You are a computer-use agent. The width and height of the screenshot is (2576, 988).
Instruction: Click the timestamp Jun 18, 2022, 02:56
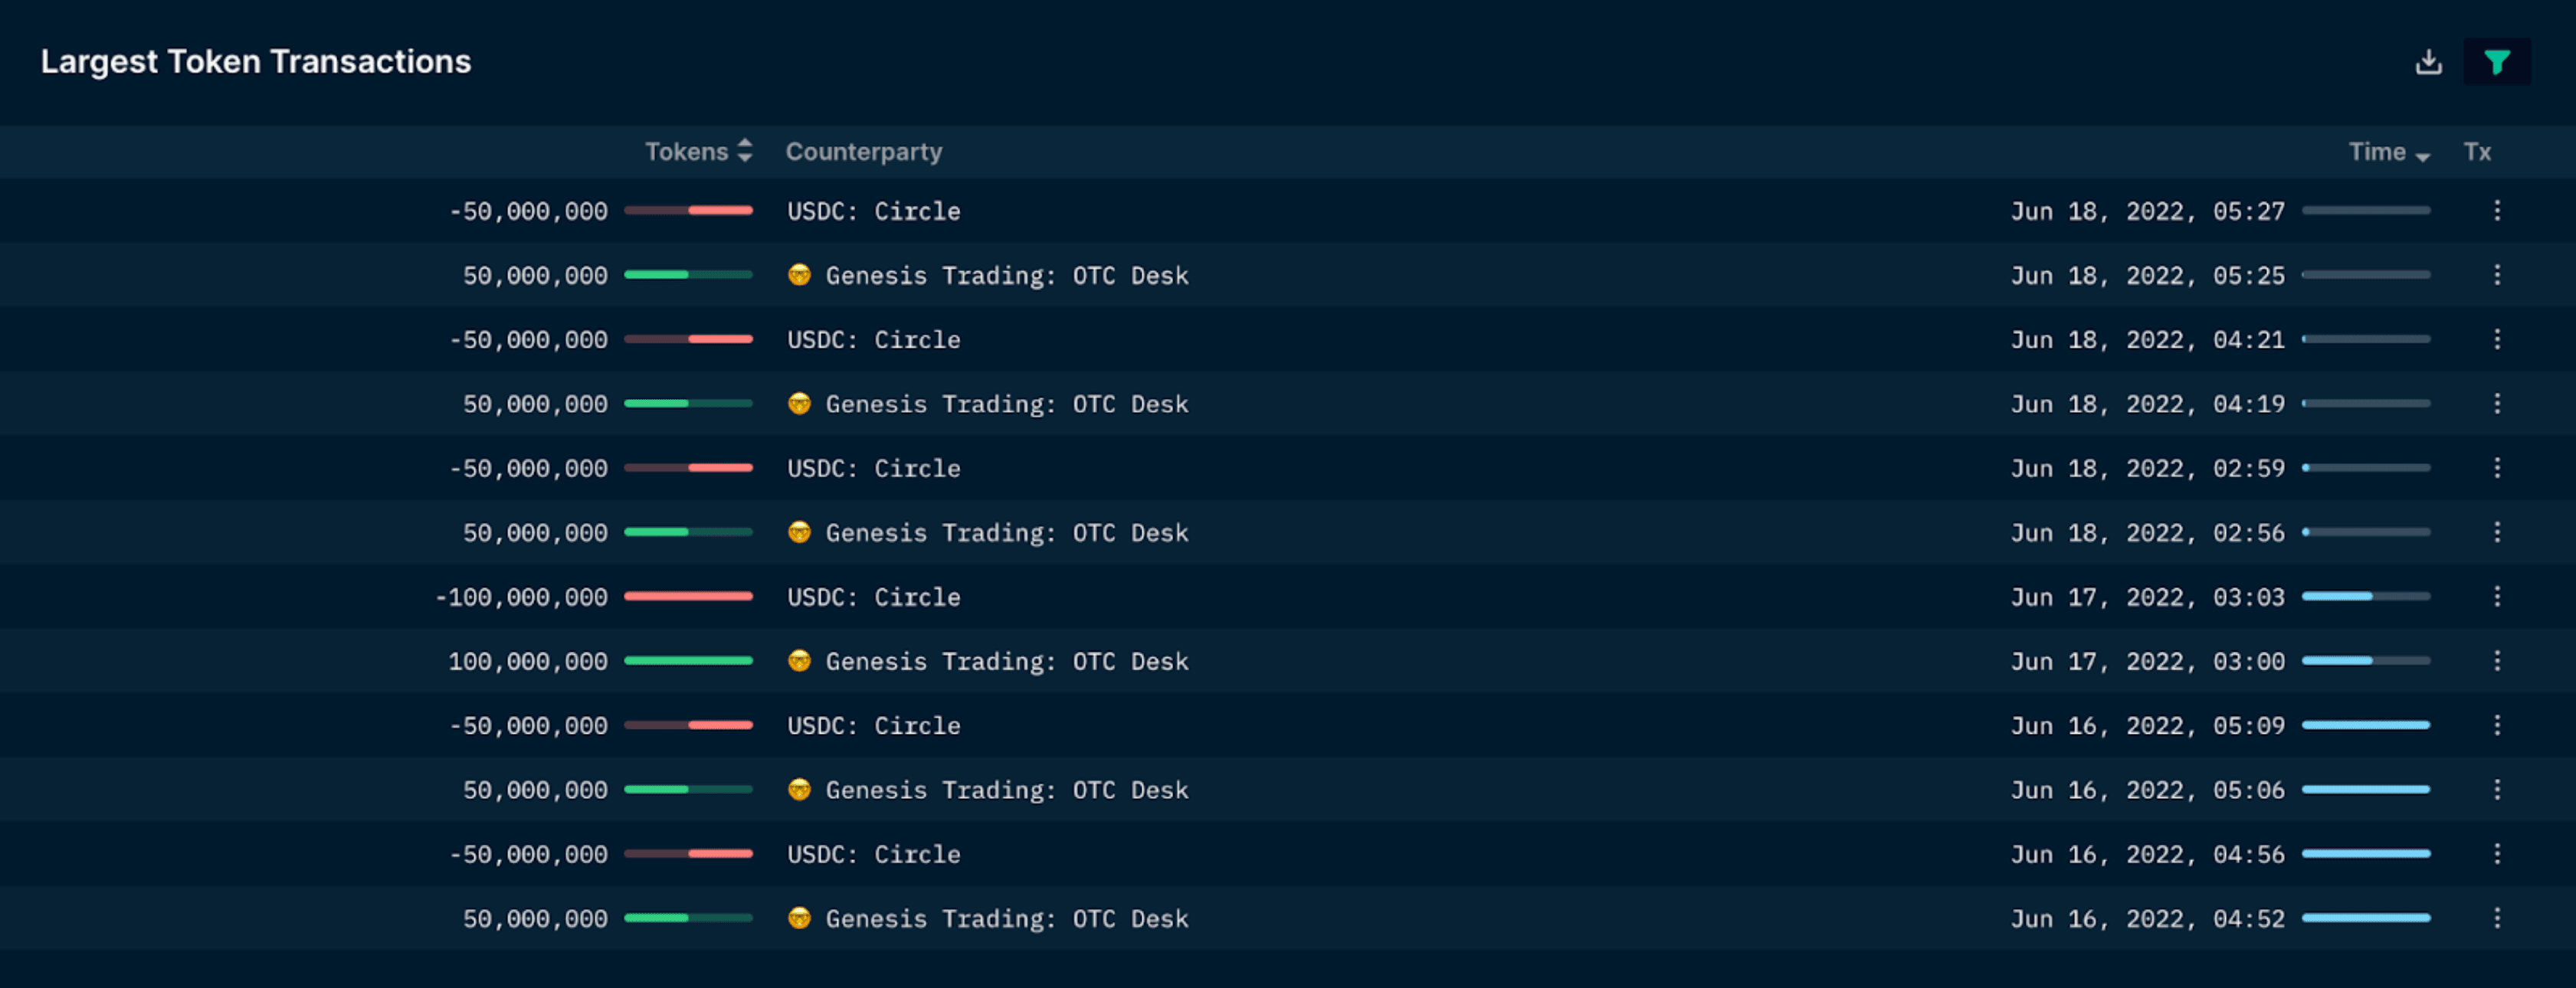2148,533
